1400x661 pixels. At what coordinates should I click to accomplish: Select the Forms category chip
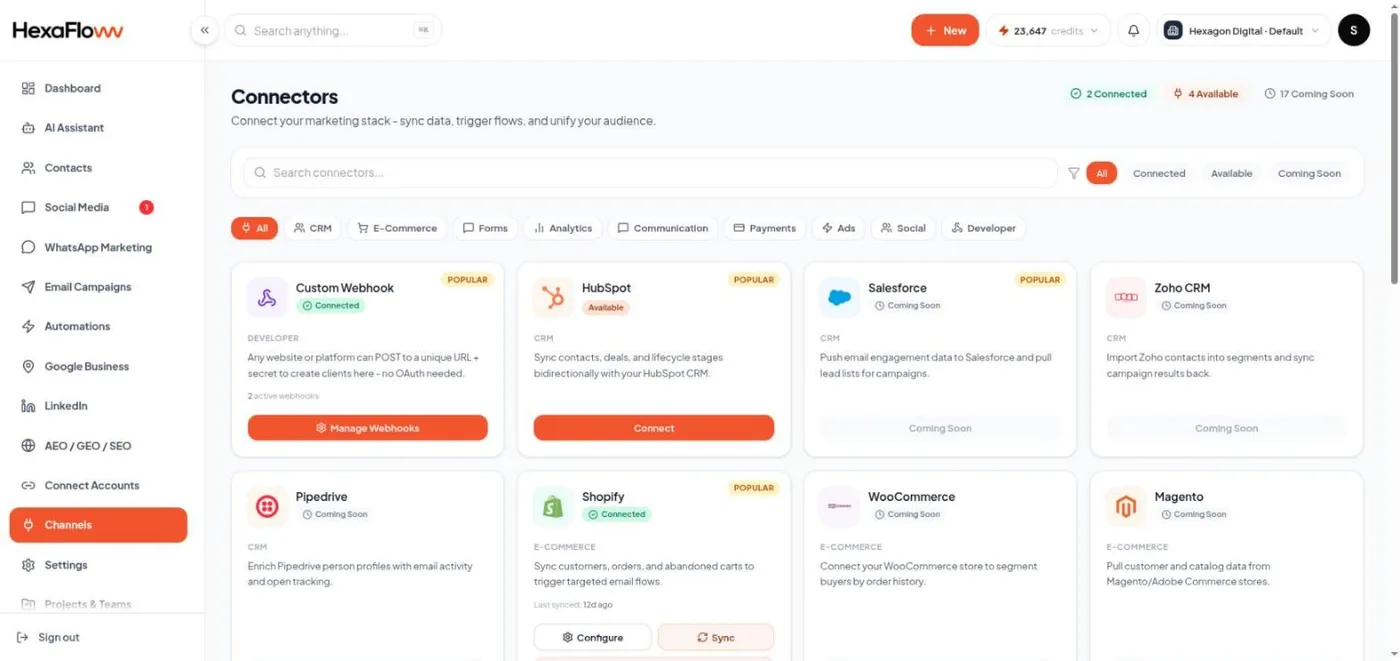click(484, 228)
